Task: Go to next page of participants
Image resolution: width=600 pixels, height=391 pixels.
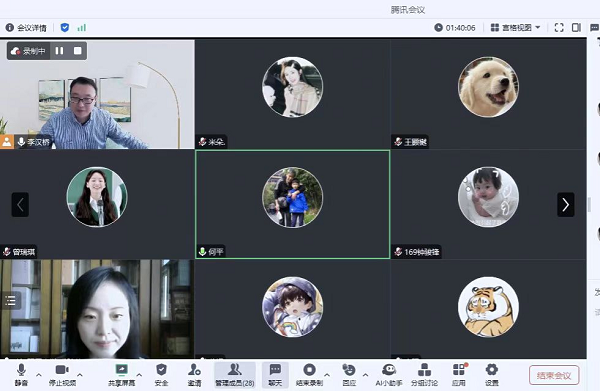Action: 566,205
